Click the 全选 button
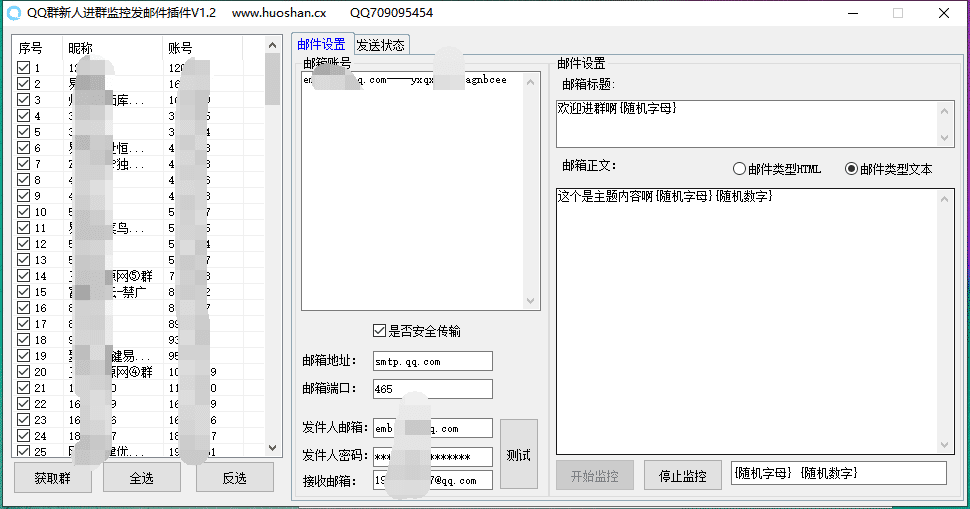Screen dimensions: 970x509 pos(142,477)
